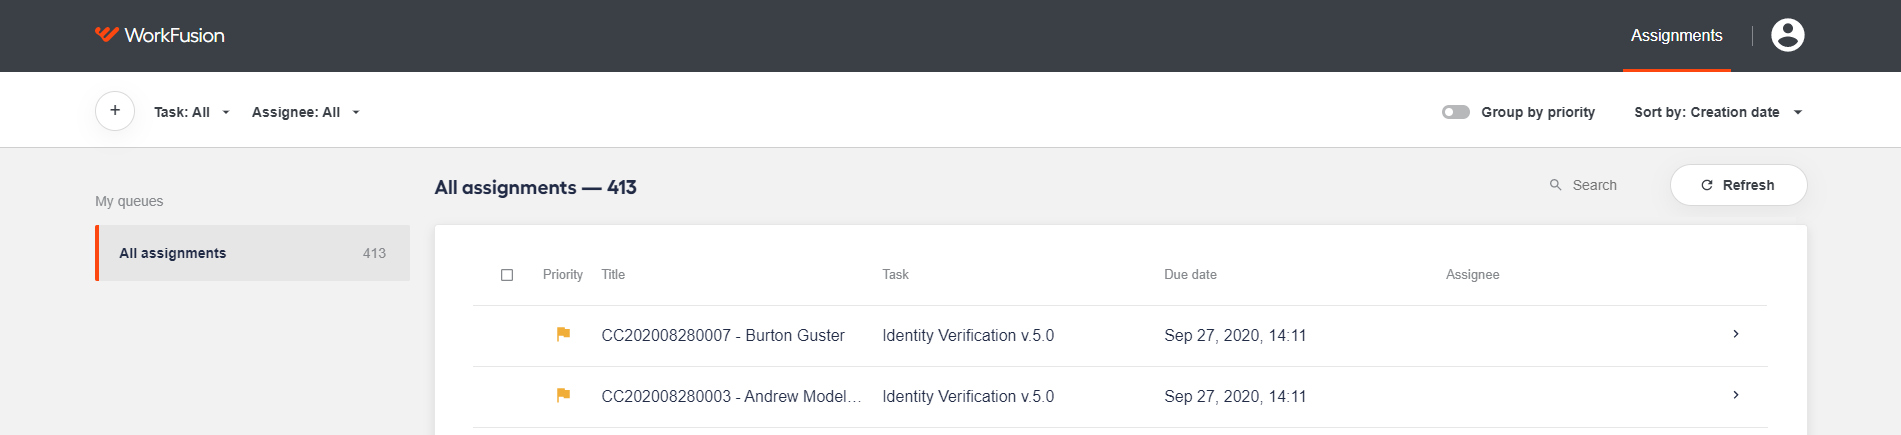Open the user profile avatar menu
The width and height of the screenshot is (1901, 435).
pos(1787,35)
